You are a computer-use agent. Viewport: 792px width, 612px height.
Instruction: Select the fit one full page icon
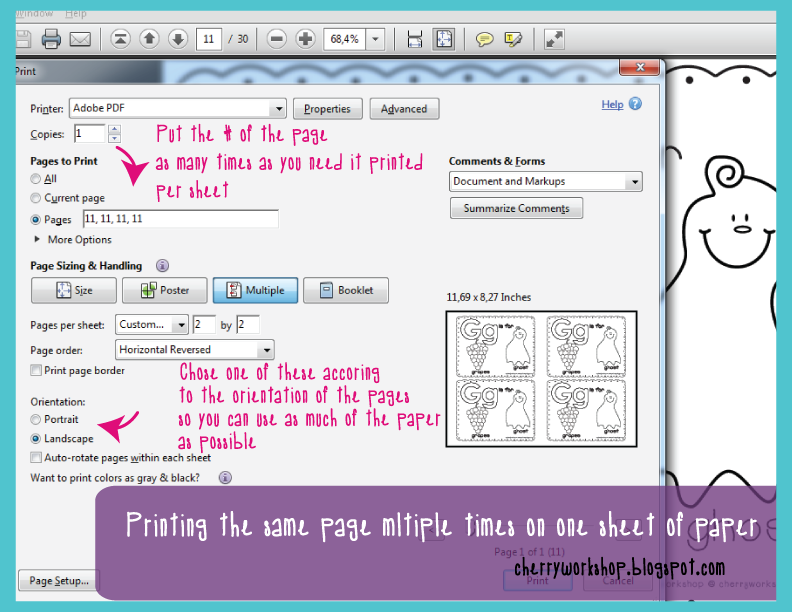444,39
